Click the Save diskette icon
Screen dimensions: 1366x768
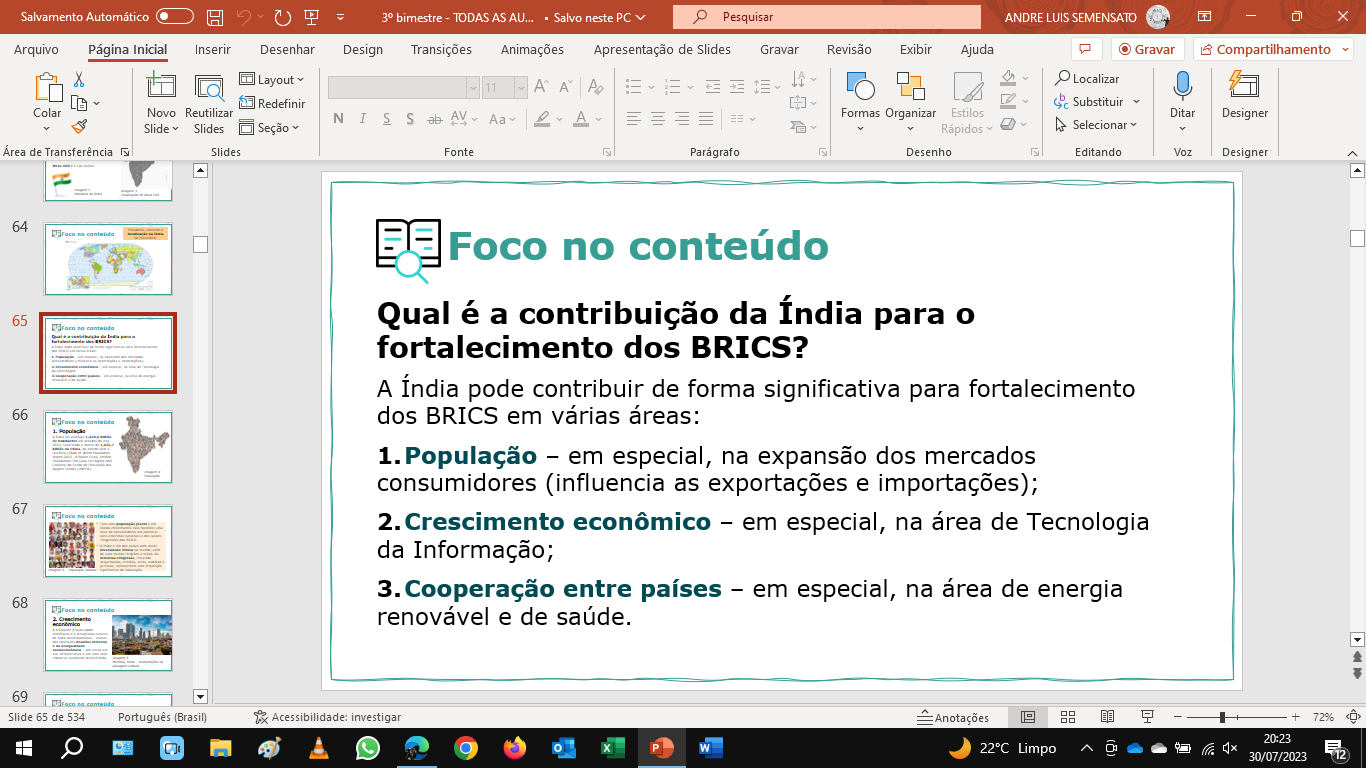[x=215, y=17]
